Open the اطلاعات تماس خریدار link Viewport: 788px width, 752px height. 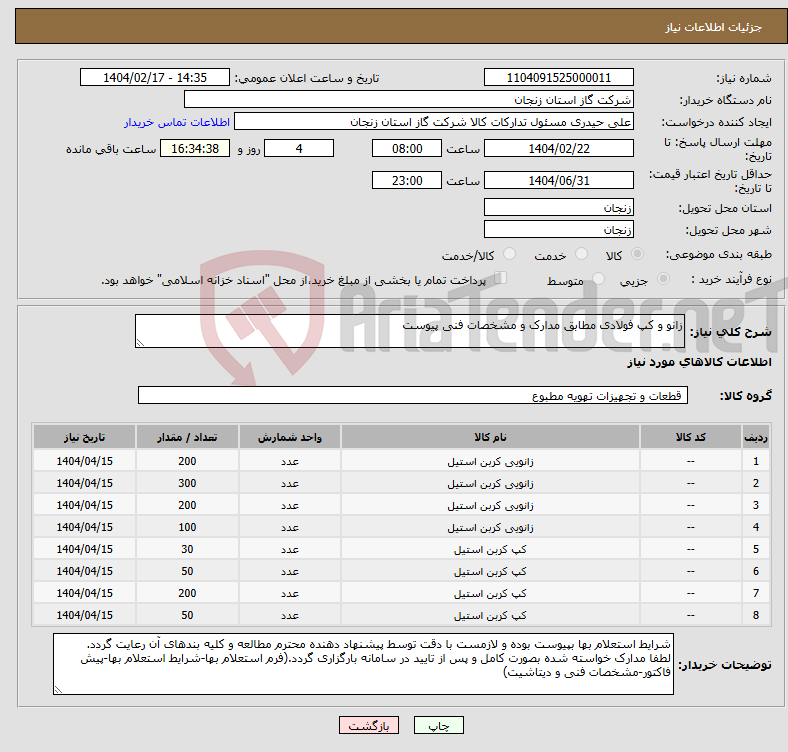177,122
